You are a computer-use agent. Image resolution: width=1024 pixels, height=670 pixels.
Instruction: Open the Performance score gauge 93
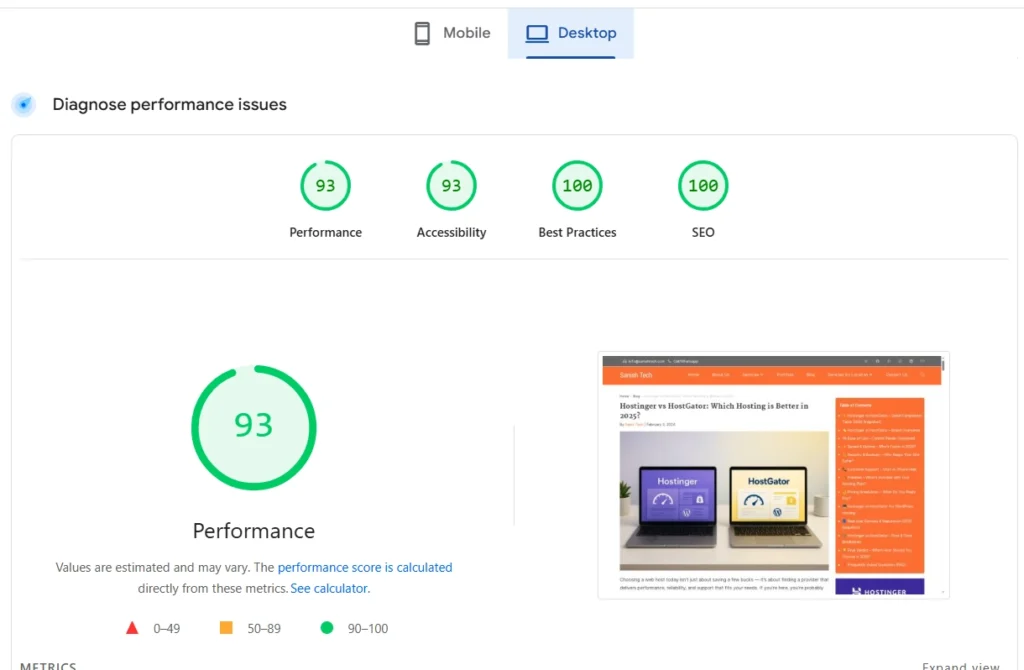coord(325,185)
